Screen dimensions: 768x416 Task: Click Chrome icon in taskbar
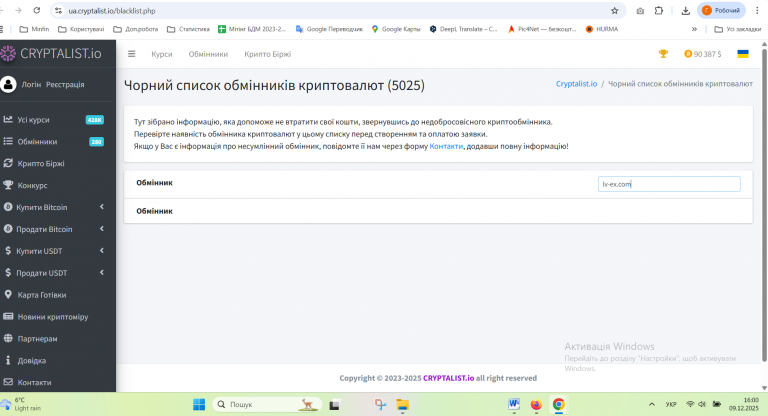pyautogui.click(x=558, y=404)
